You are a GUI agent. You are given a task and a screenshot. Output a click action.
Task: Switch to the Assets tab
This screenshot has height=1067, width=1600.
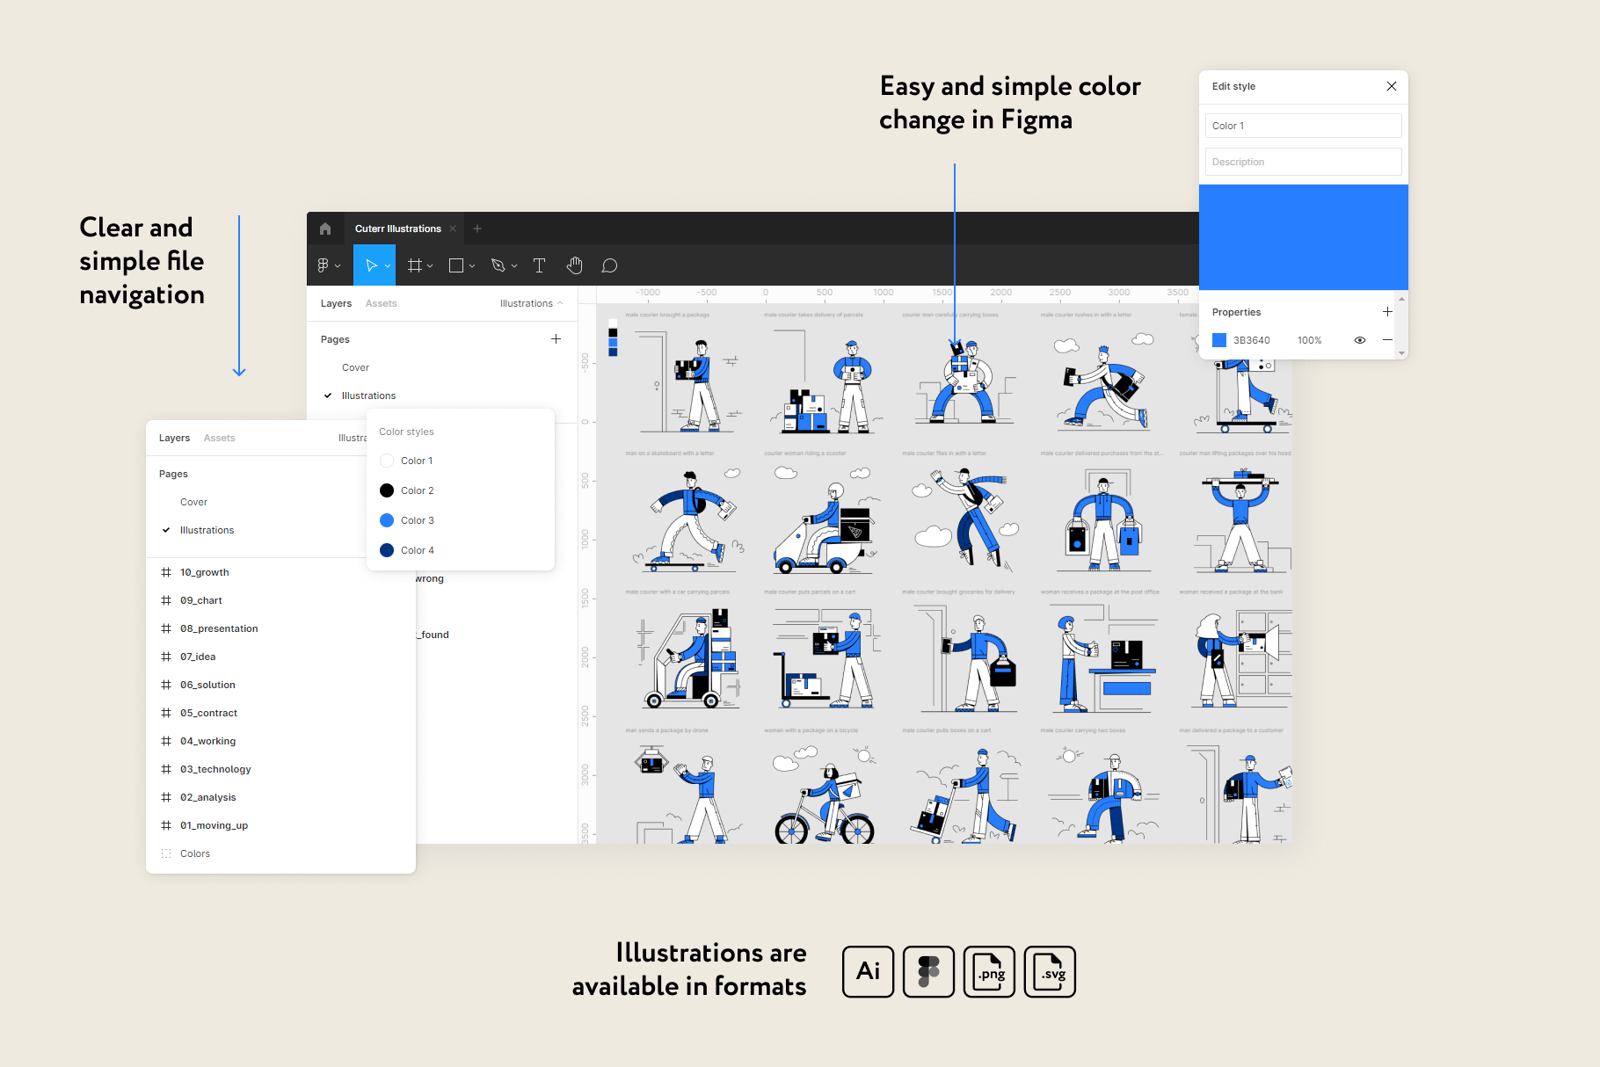(380, 303)
